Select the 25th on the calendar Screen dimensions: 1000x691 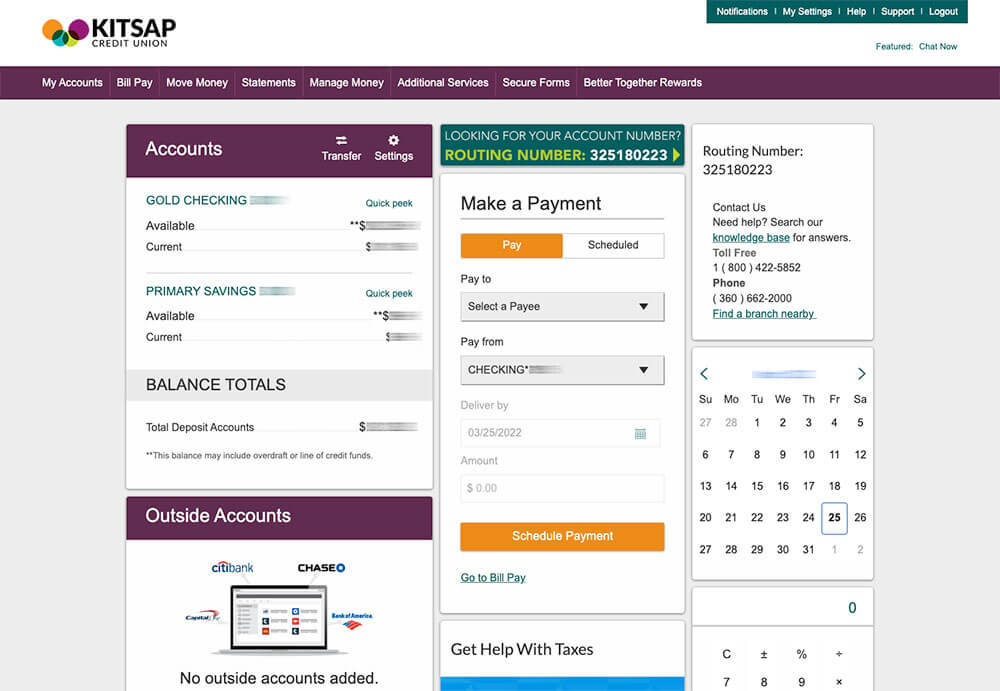[834, 517]
